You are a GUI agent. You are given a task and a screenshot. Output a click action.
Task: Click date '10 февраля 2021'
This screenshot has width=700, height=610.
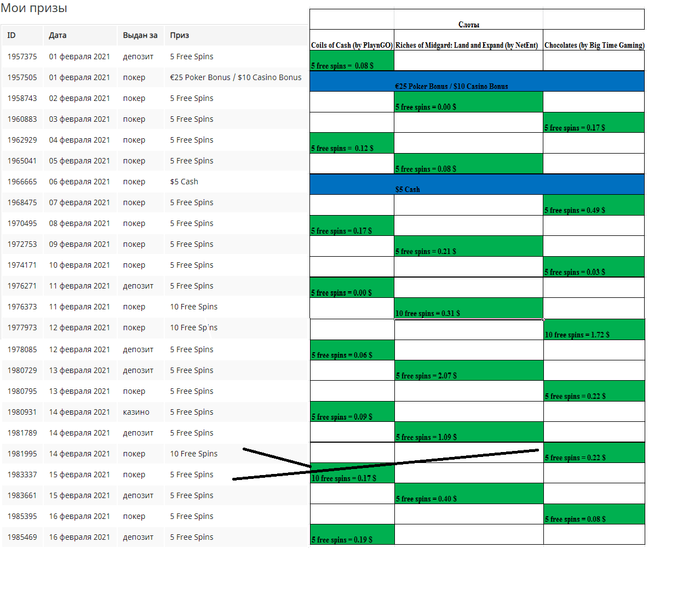tap(79, 265)
